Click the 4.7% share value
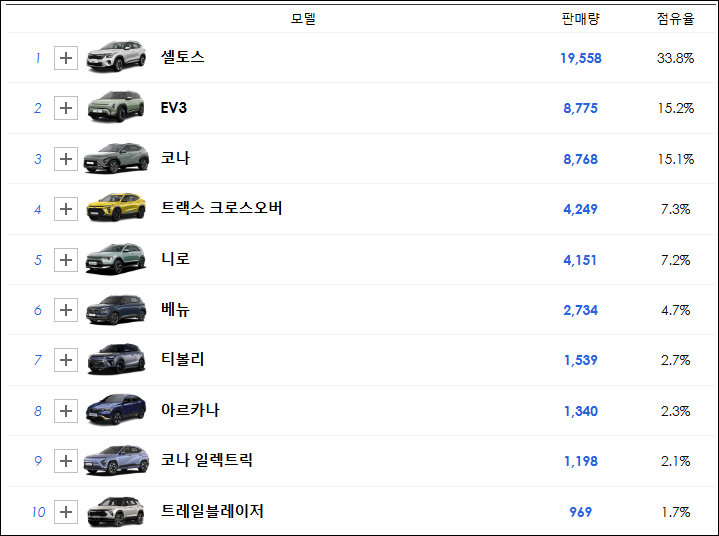Screen dimensions: 719x536 tap(675, 310)
